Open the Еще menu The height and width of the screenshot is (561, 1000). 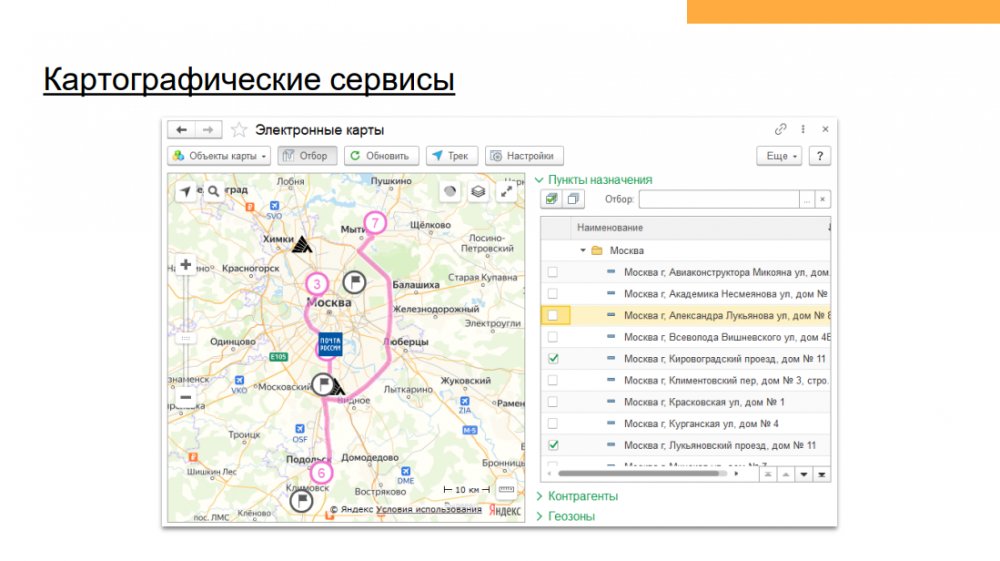(779, 156)
